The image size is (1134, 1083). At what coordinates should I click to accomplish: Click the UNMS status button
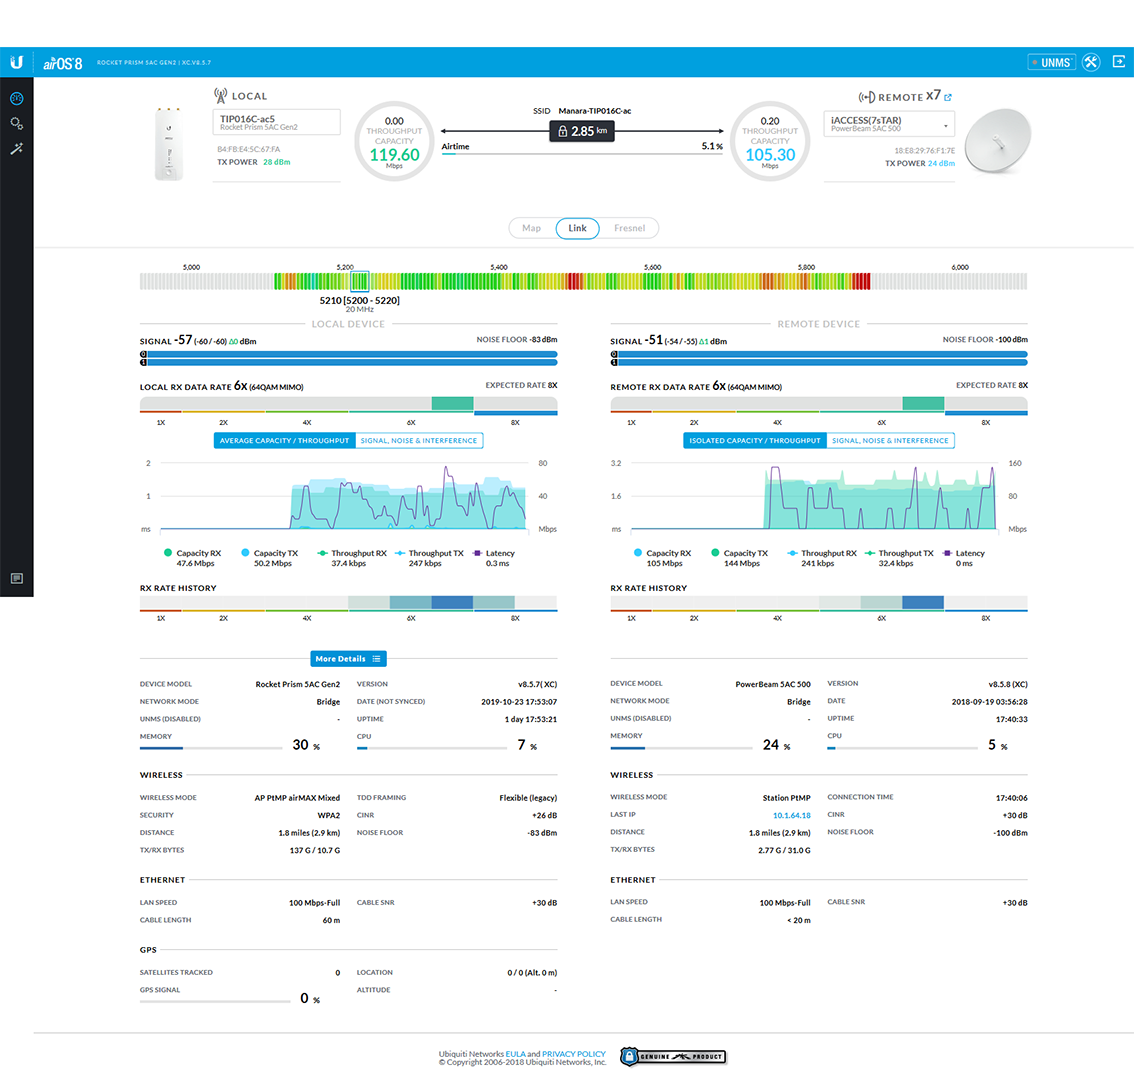1052,62
